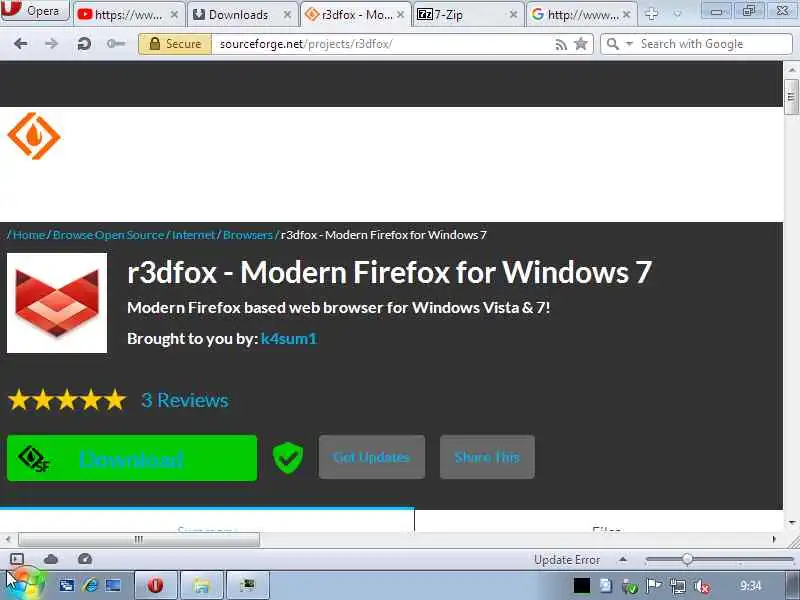Click the 9:34 taskbar clock
Image resolution: width=800 pixels, height=600 pixels.
[x=750, y=585]
